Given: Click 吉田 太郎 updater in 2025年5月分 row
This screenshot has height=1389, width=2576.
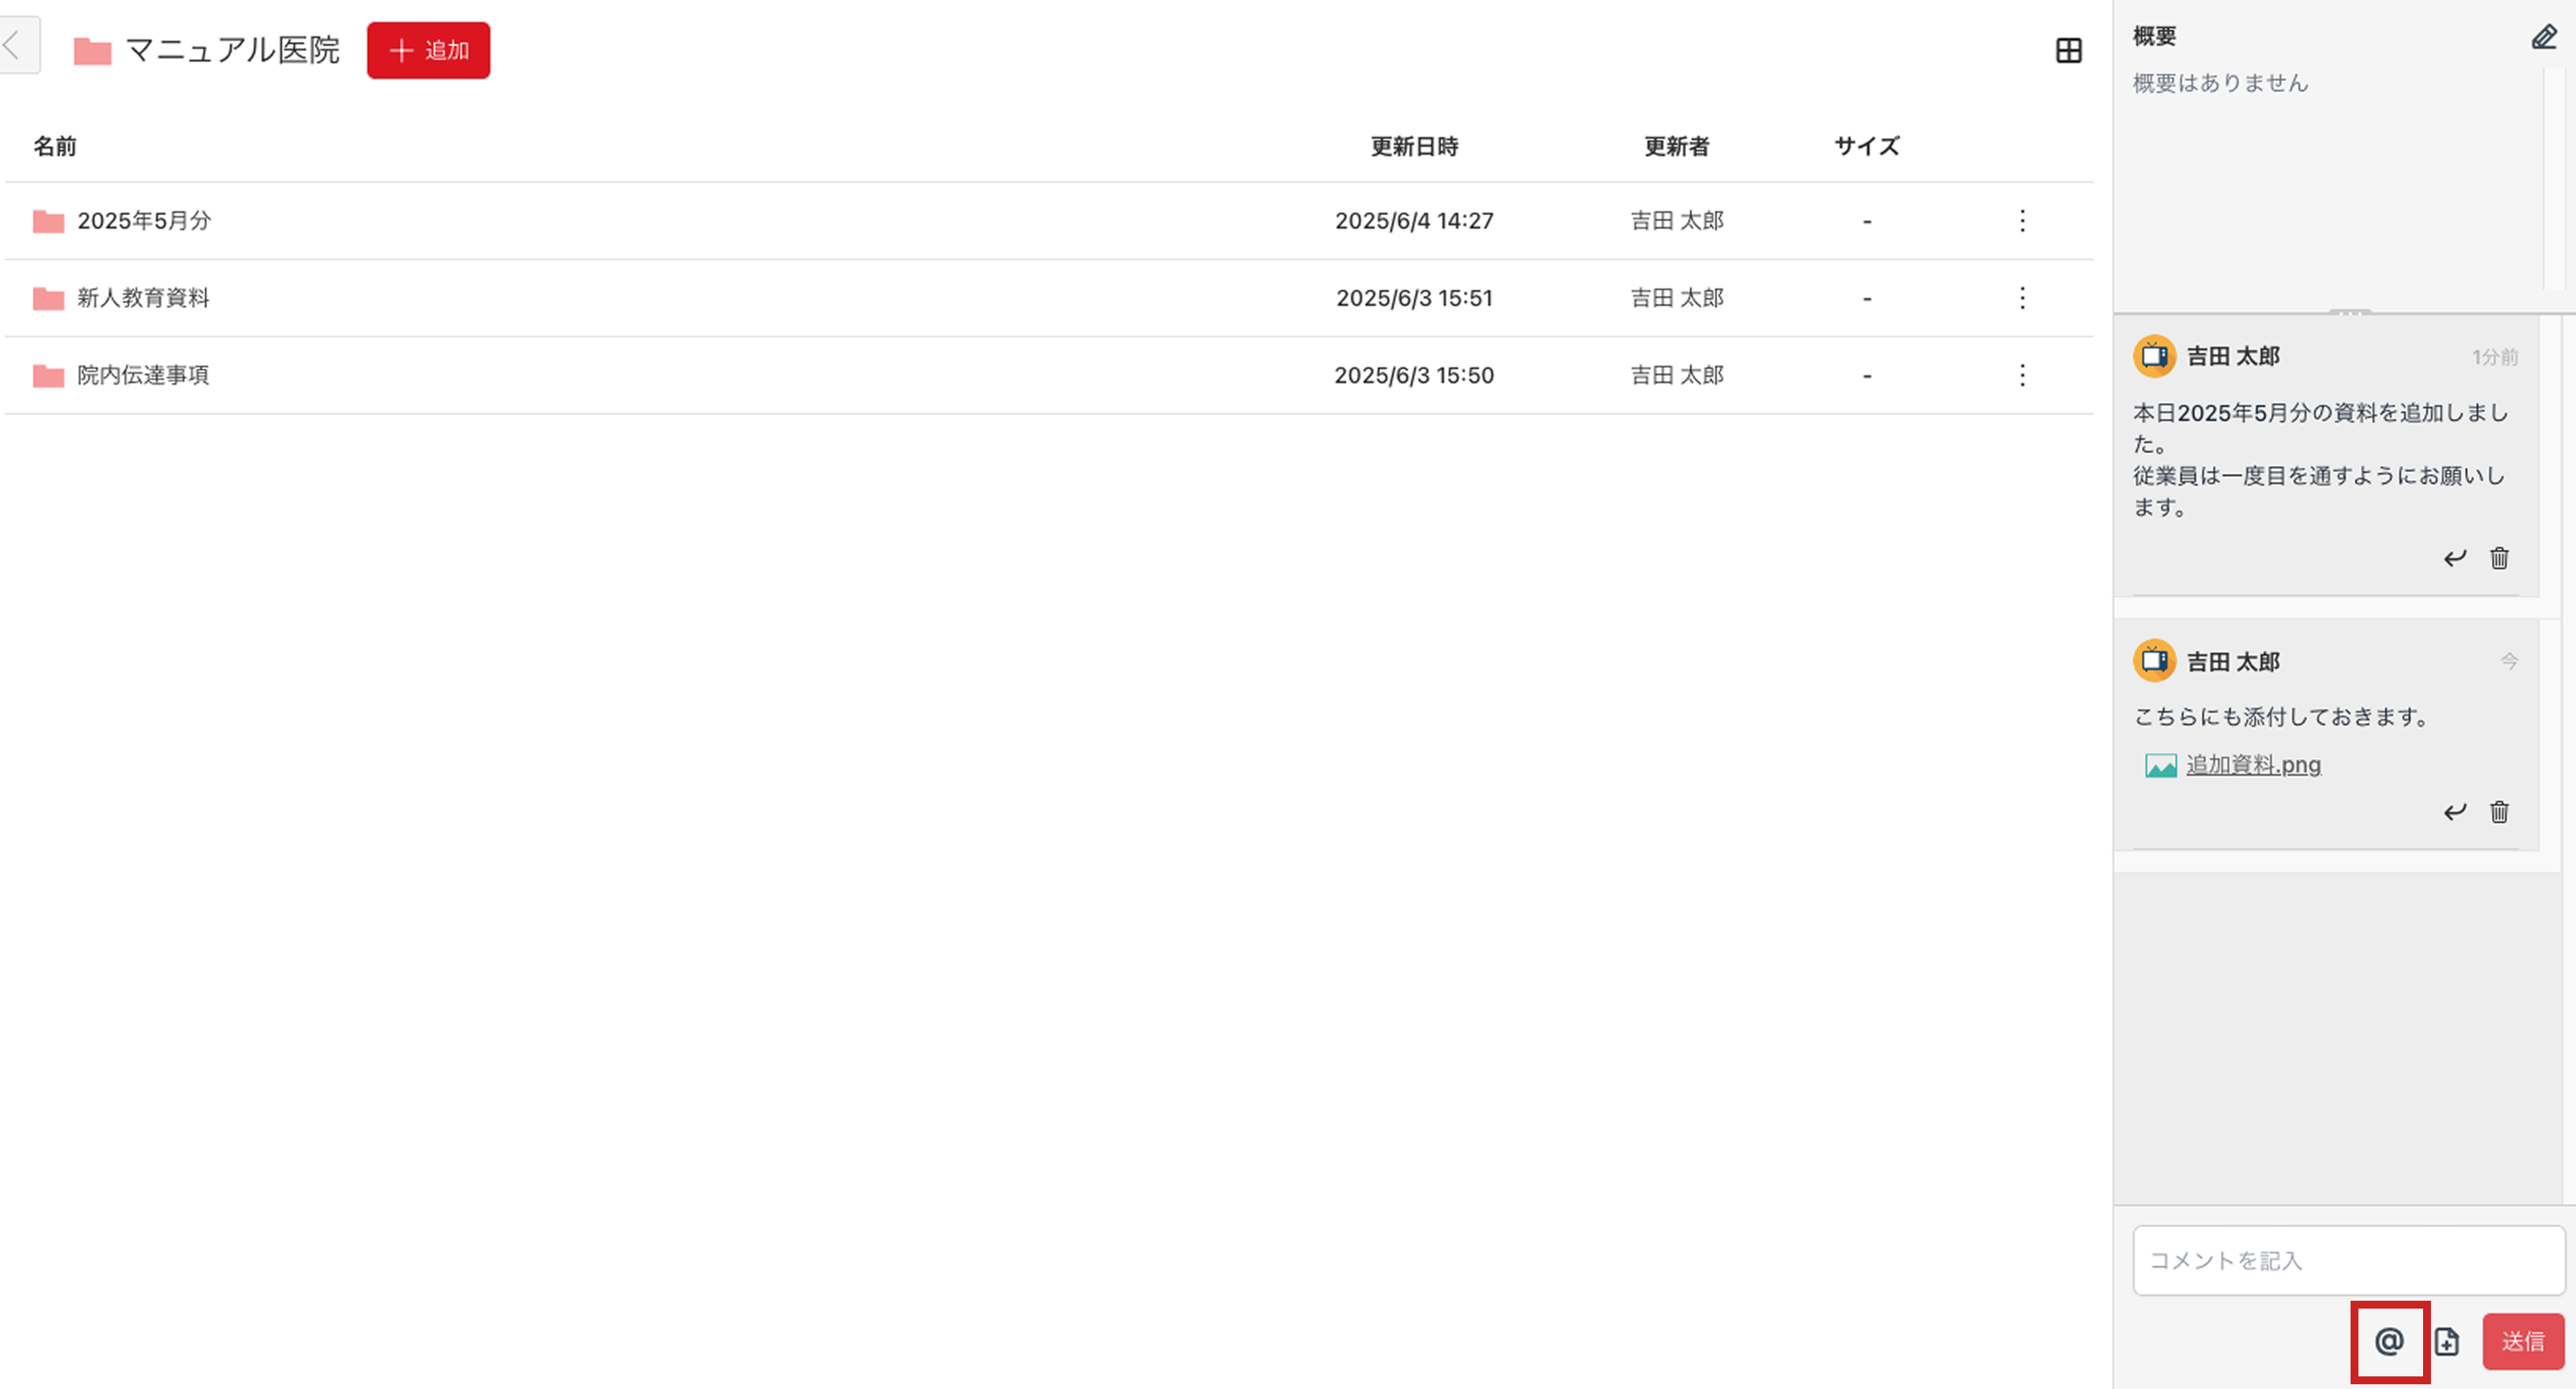Looking at the screenshot, I should (1677, 221).
